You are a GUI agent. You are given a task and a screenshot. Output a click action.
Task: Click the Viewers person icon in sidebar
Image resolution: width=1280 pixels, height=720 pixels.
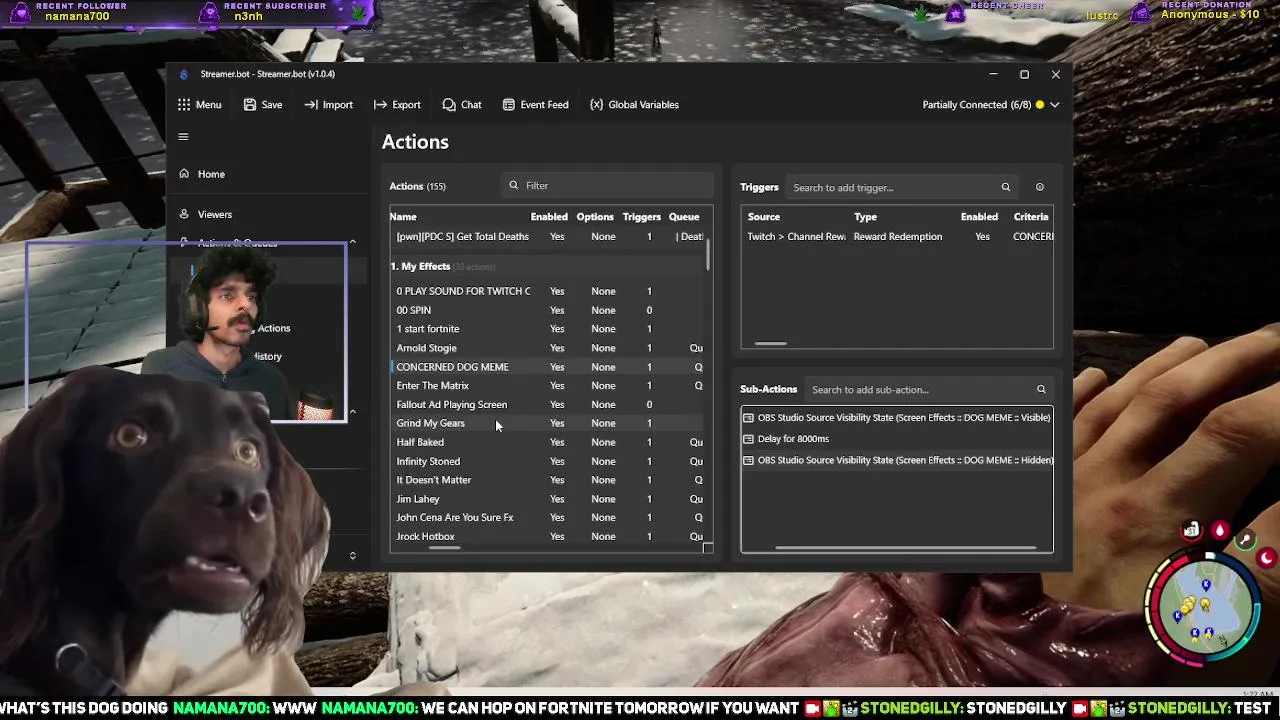[184, 213]
